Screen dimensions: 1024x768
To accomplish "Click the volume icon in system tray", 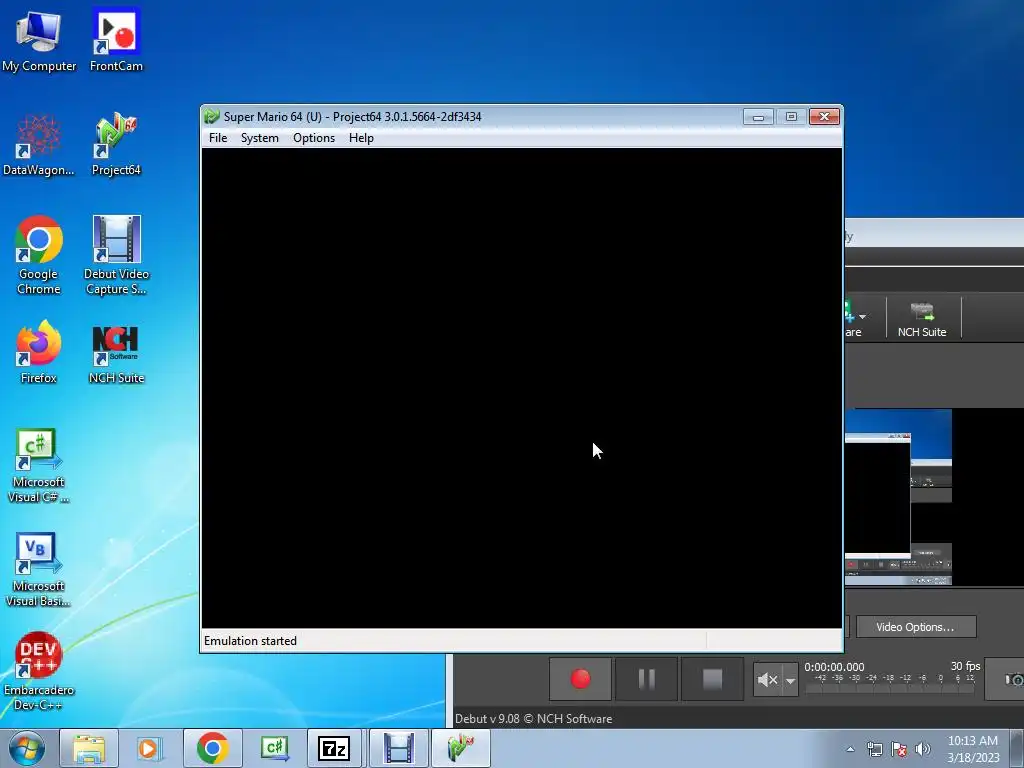I will 923,749.
